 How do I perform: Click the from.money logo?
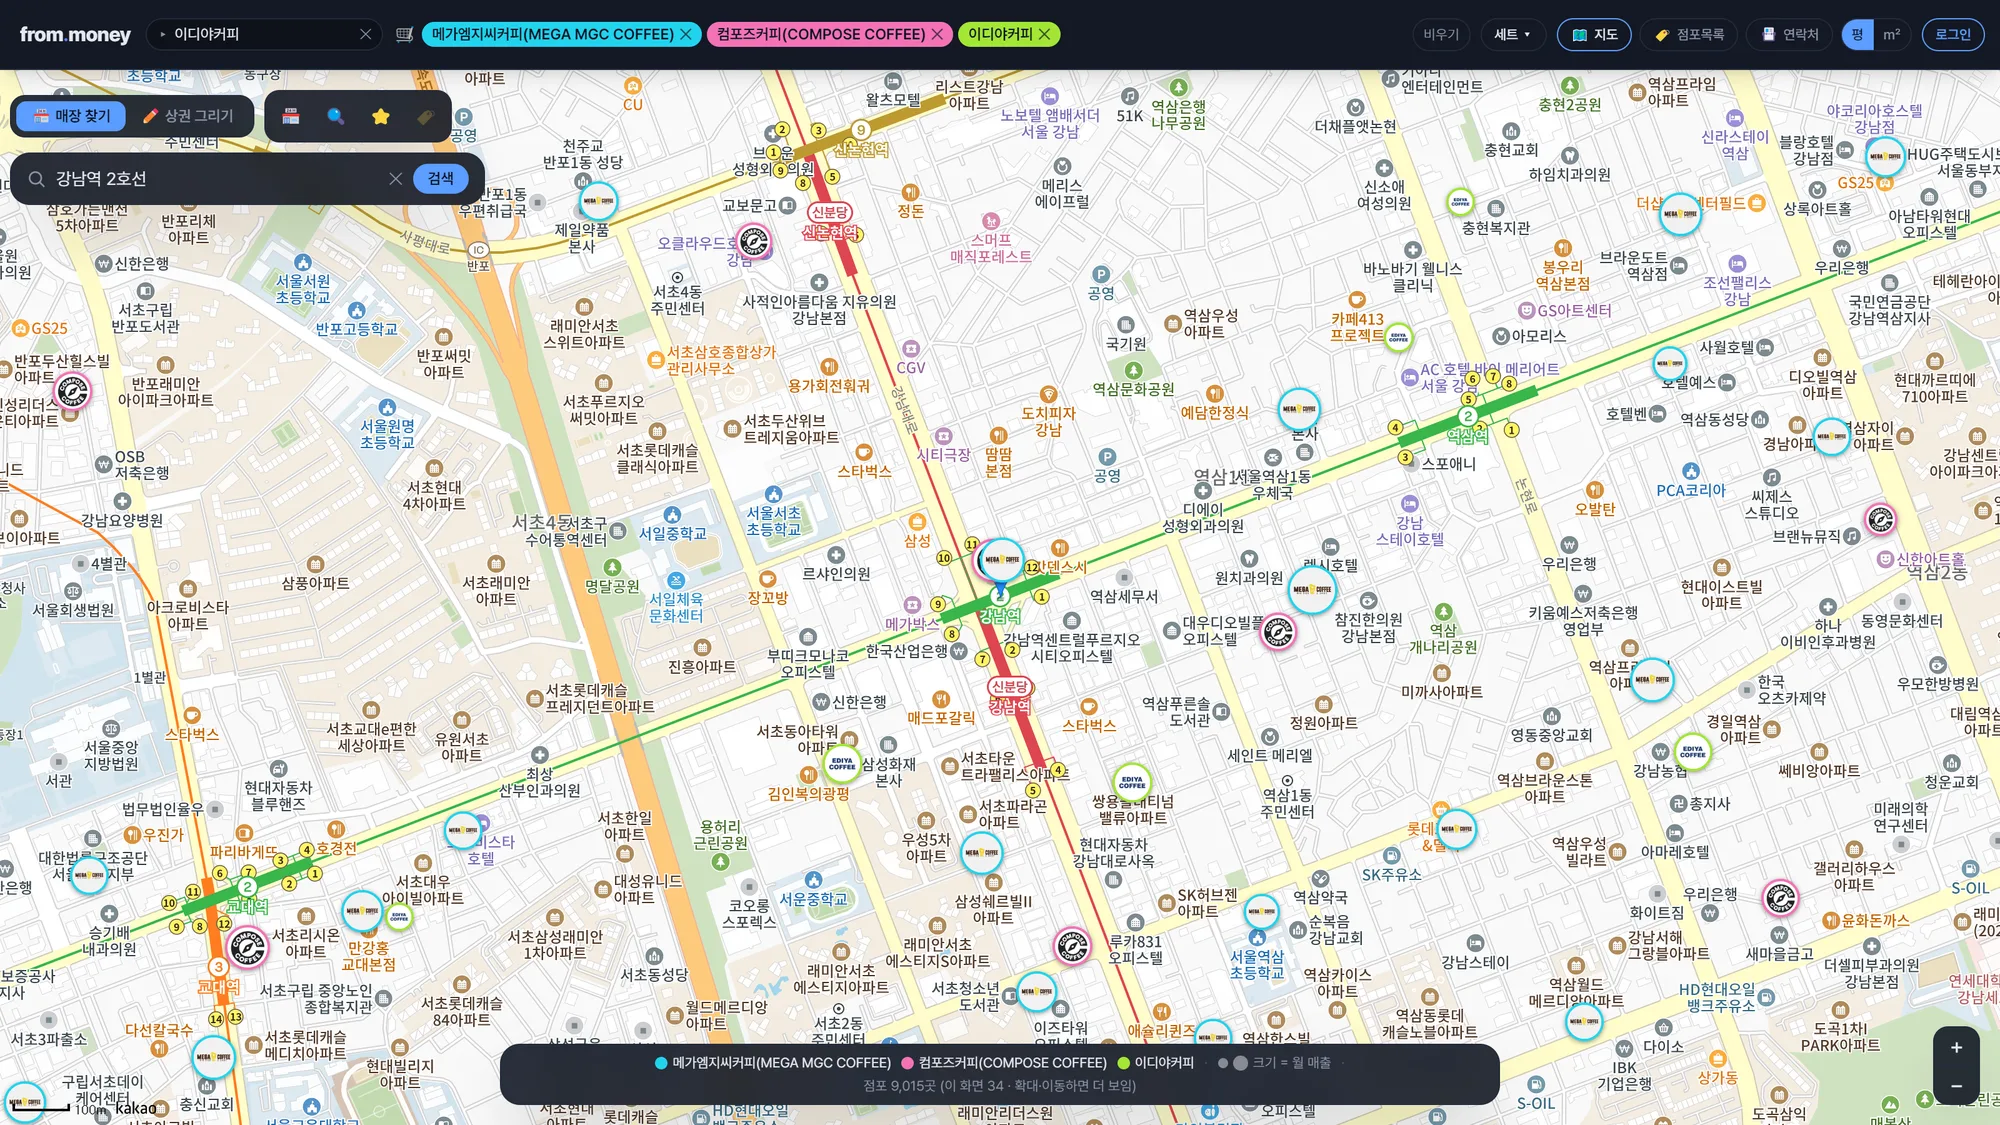(x=75, y=34)
